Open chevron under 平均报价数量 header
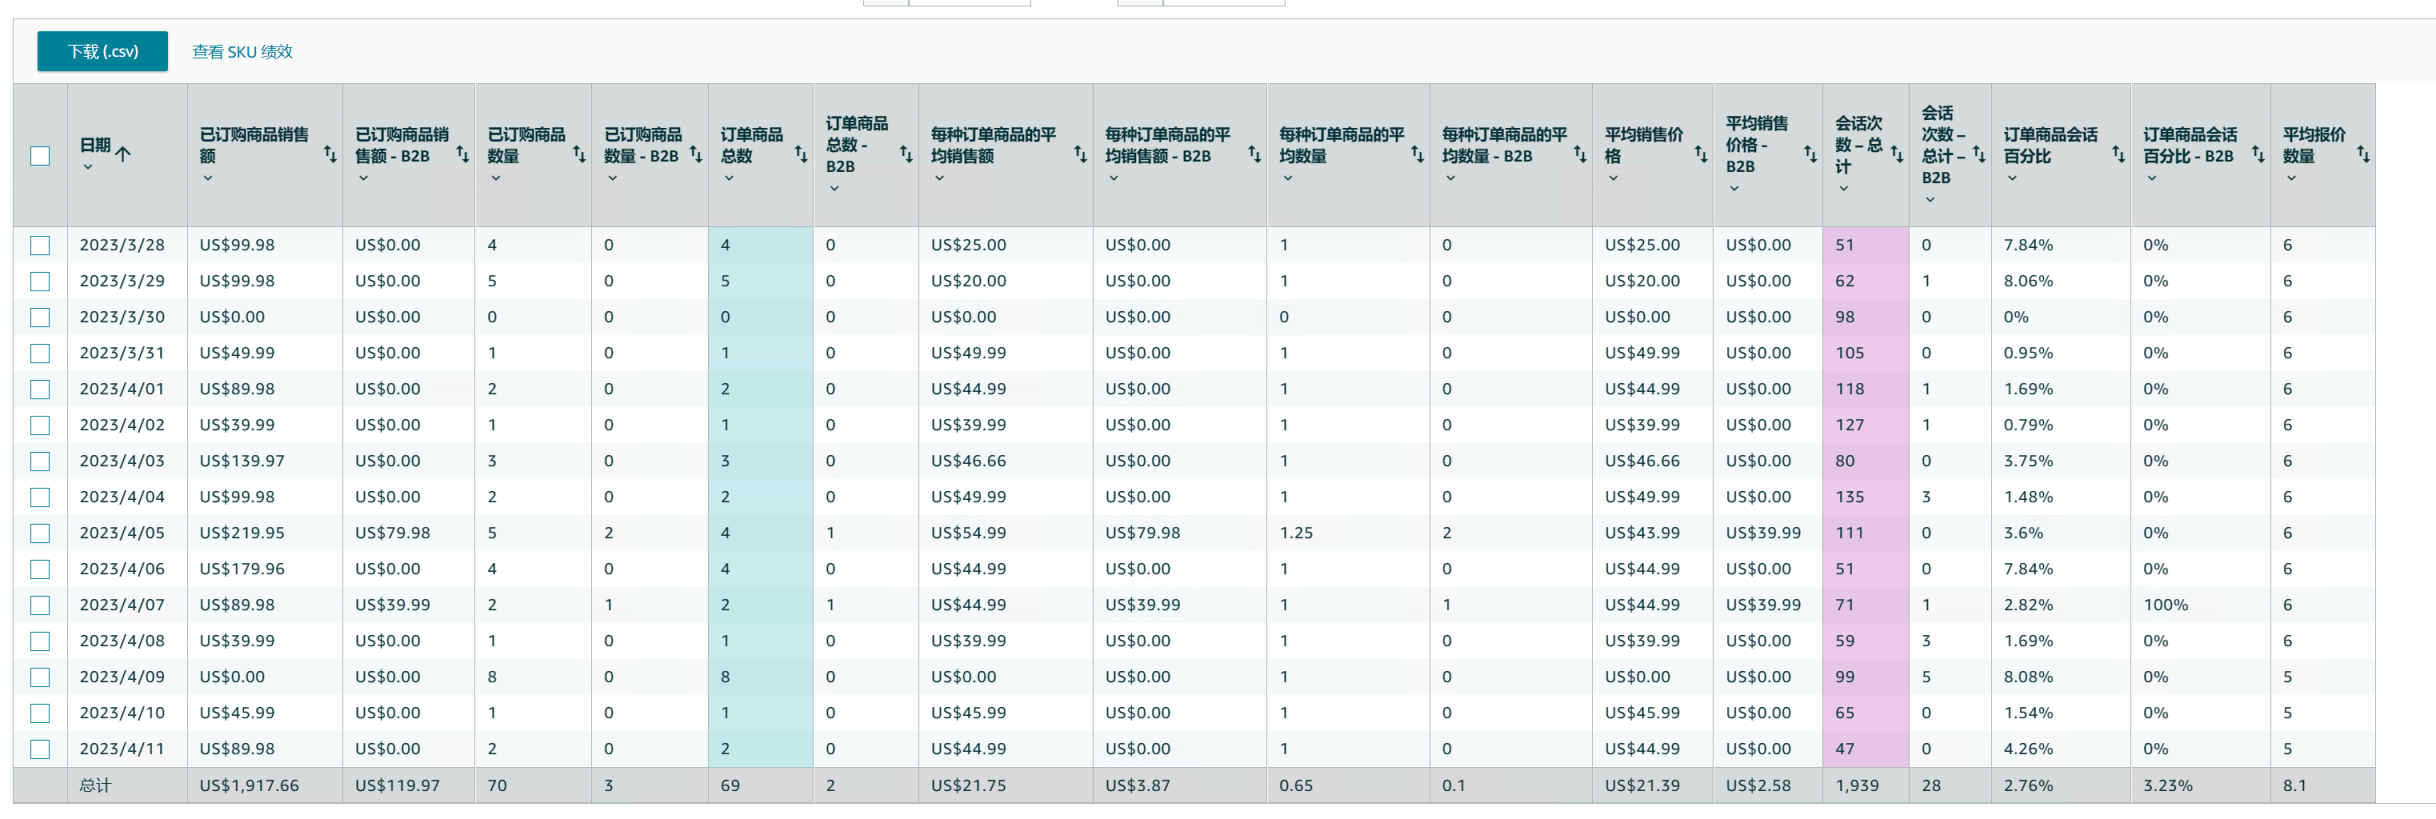Screen dimensions: 2436x819 2291,178
